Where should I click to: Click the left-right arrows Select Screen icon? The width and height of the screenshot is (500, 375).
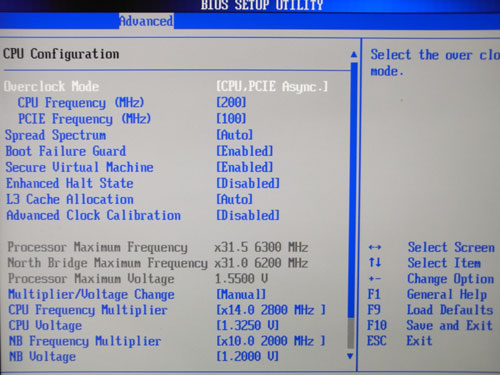375,248
